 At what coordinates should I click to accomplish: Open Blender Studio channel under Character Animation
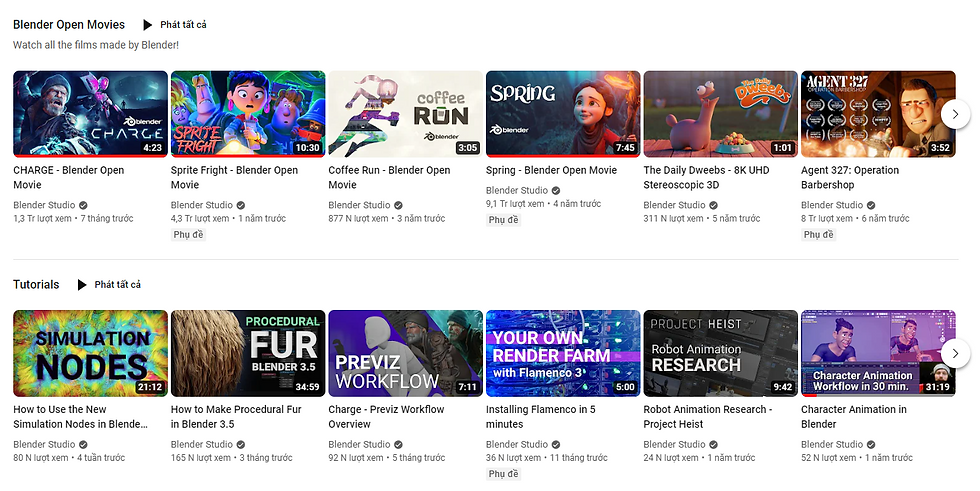click(x=831, y=444)
